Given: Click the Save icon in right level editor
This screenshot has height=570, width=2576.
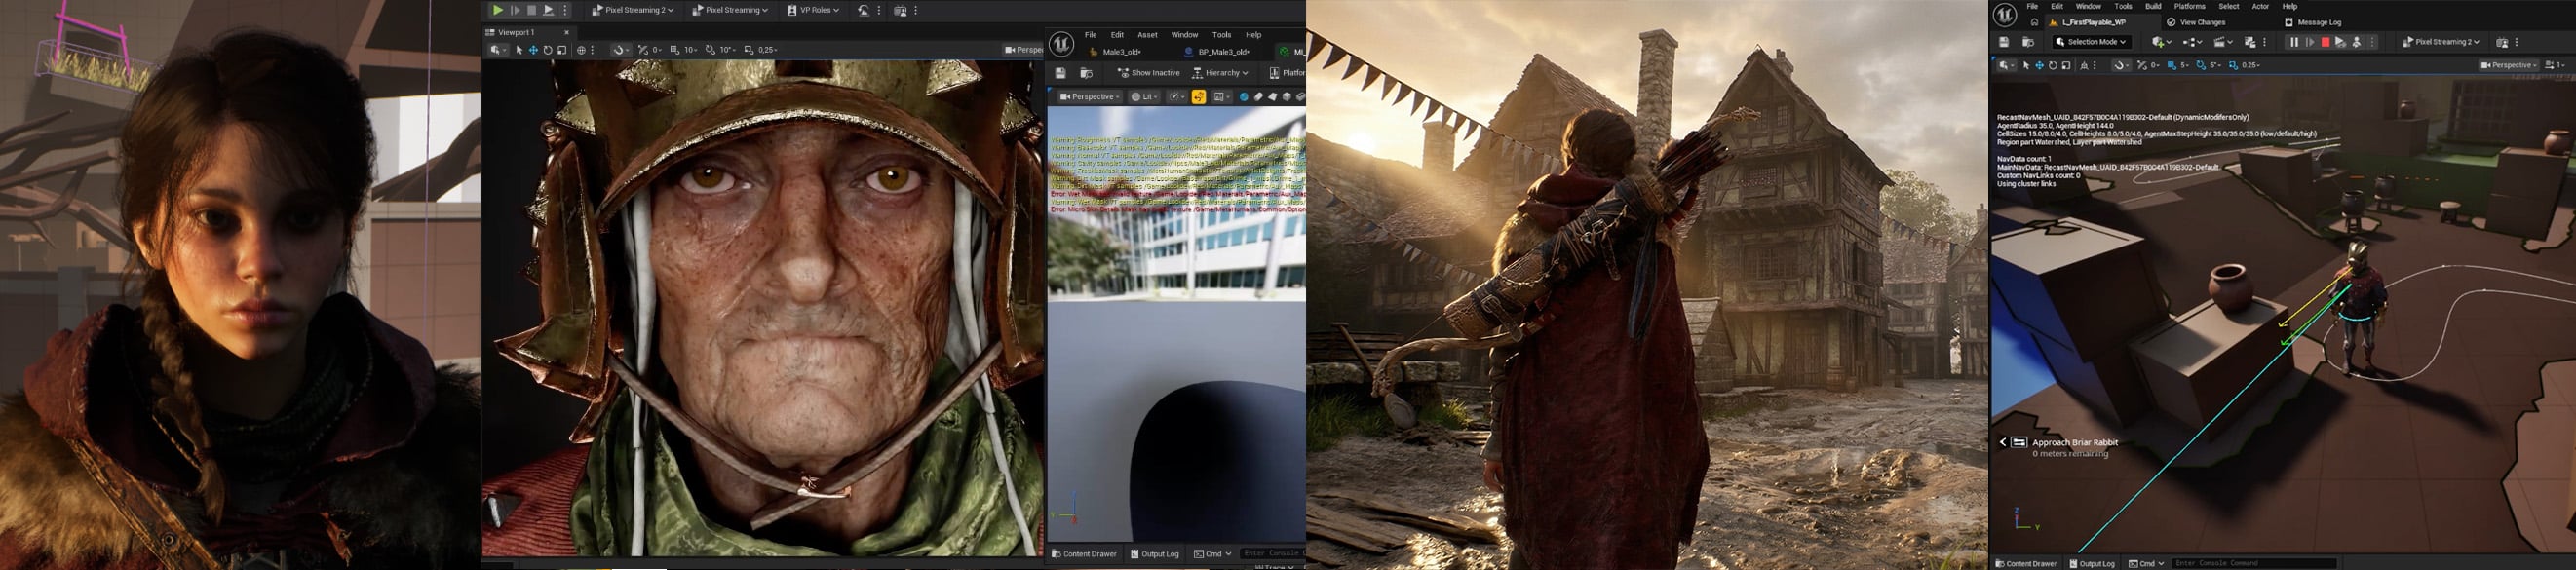Looking at the screenshot, I should click(2005, 42).
